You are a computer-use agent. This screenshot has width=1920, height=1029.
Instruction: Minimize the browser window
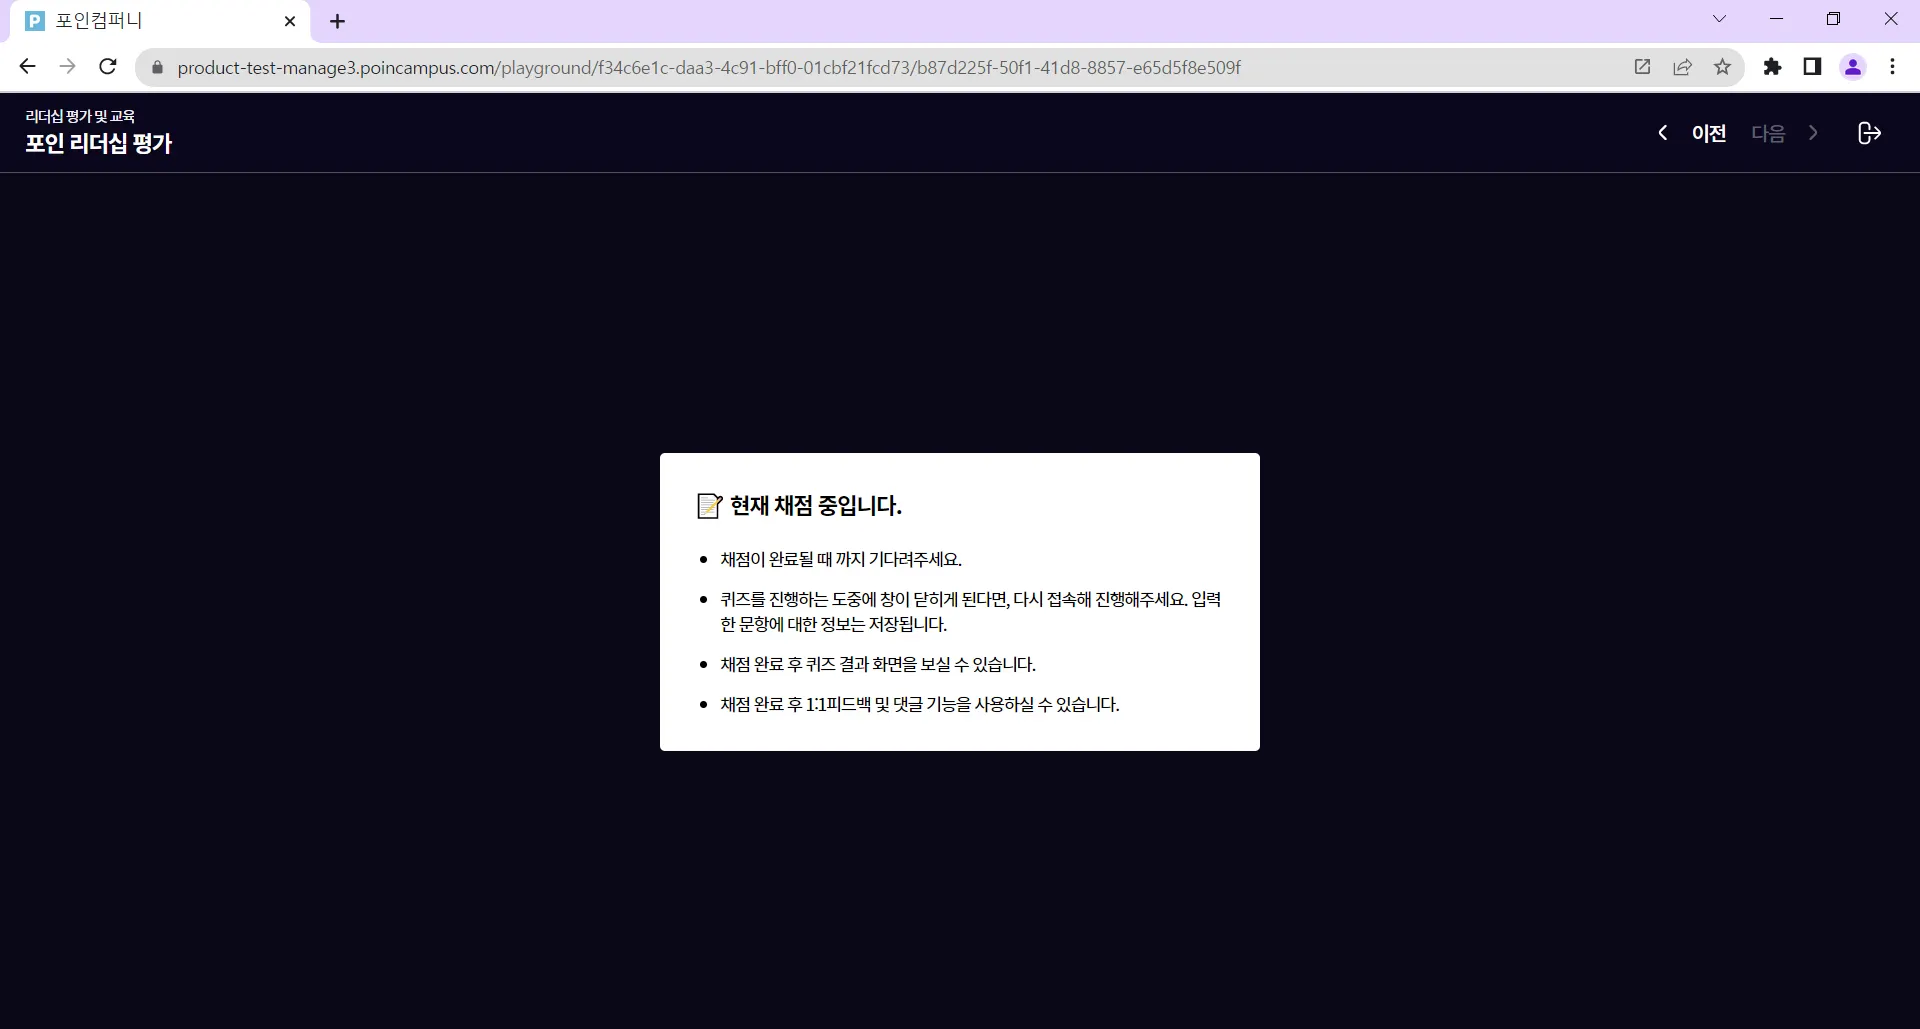click(x=1777, y=19)
